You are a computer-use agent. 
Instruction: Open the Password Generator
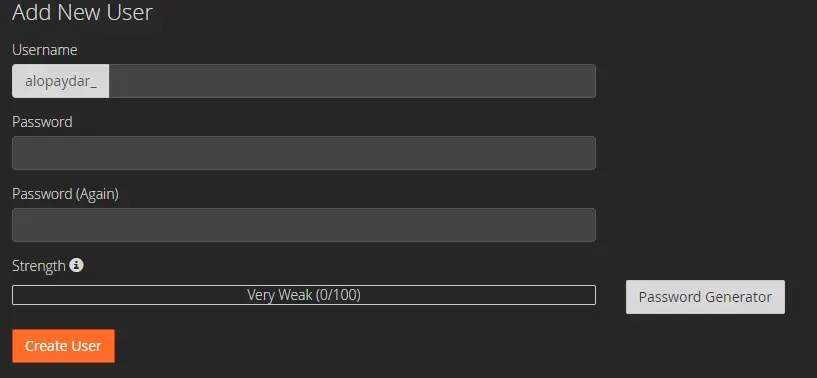(x=705, y=297)
